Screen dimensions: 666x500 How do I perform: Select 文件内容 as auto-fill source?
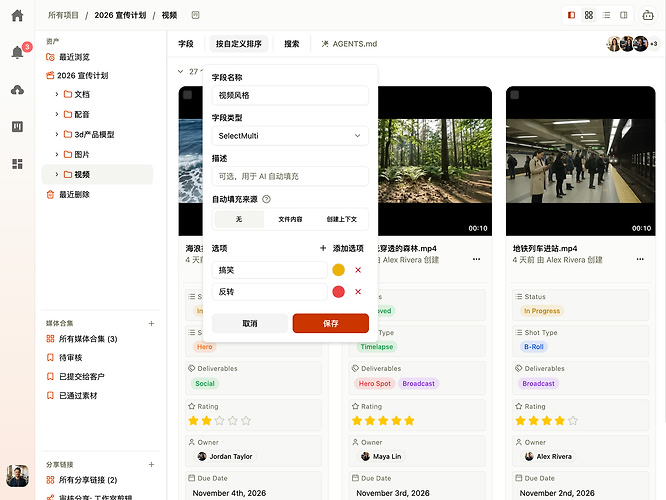coord(291,219)
